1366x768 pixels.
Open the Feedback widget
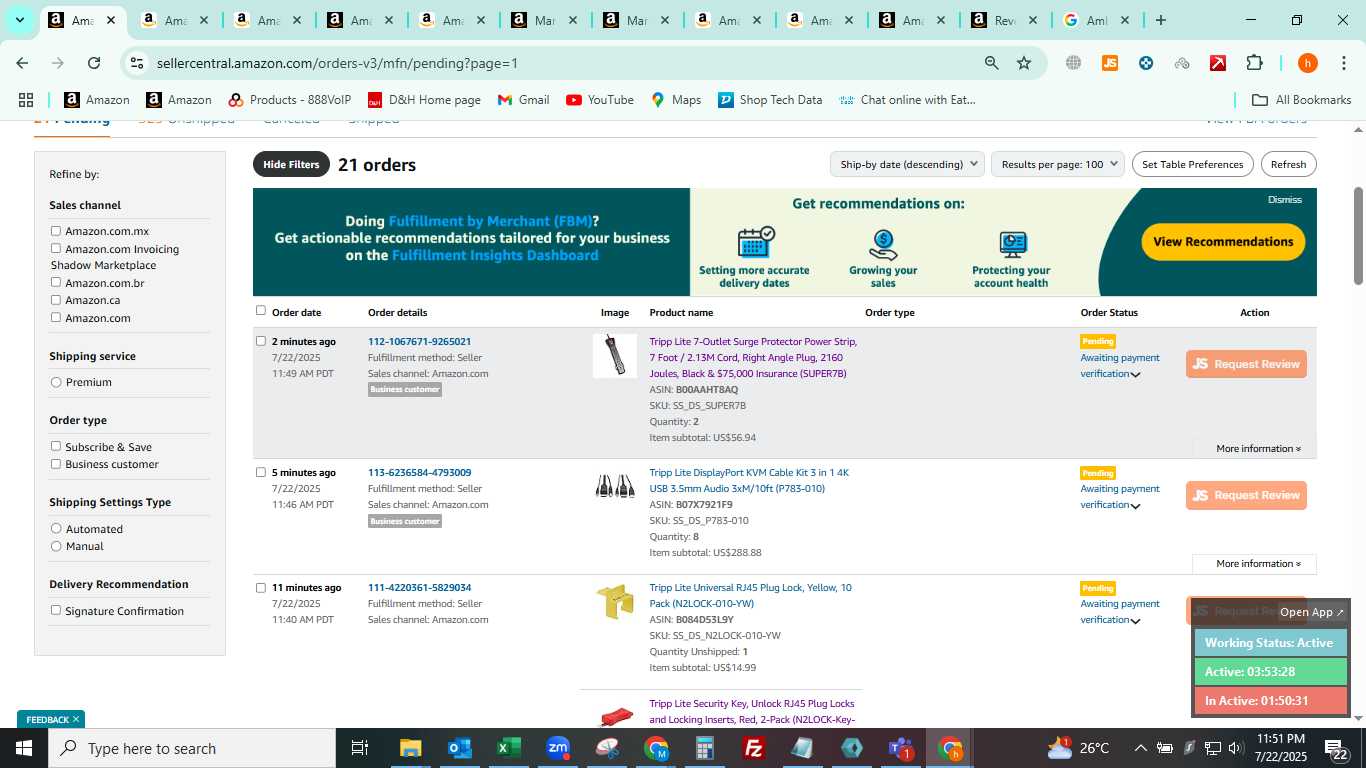tap(51, 719)
